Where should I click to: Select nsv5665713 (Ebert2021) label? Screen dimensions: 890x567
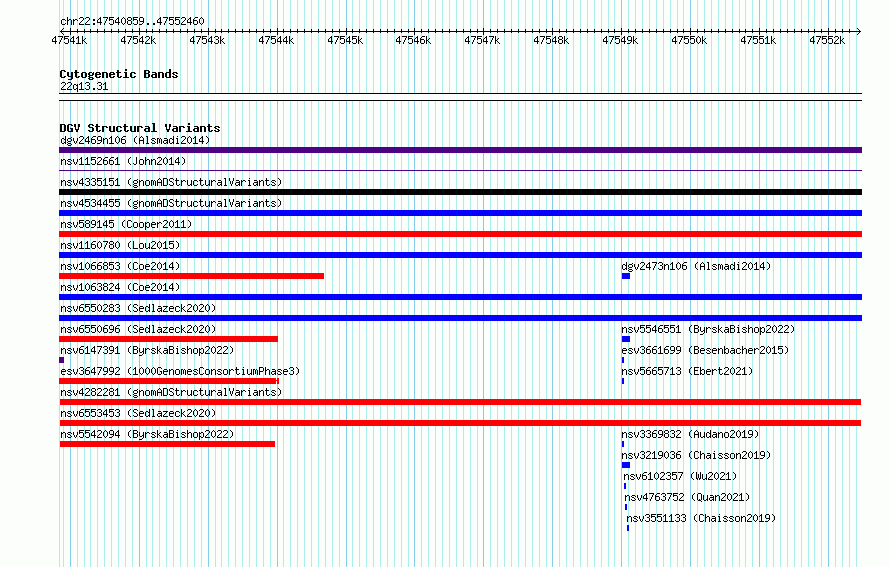click(687, 371)
